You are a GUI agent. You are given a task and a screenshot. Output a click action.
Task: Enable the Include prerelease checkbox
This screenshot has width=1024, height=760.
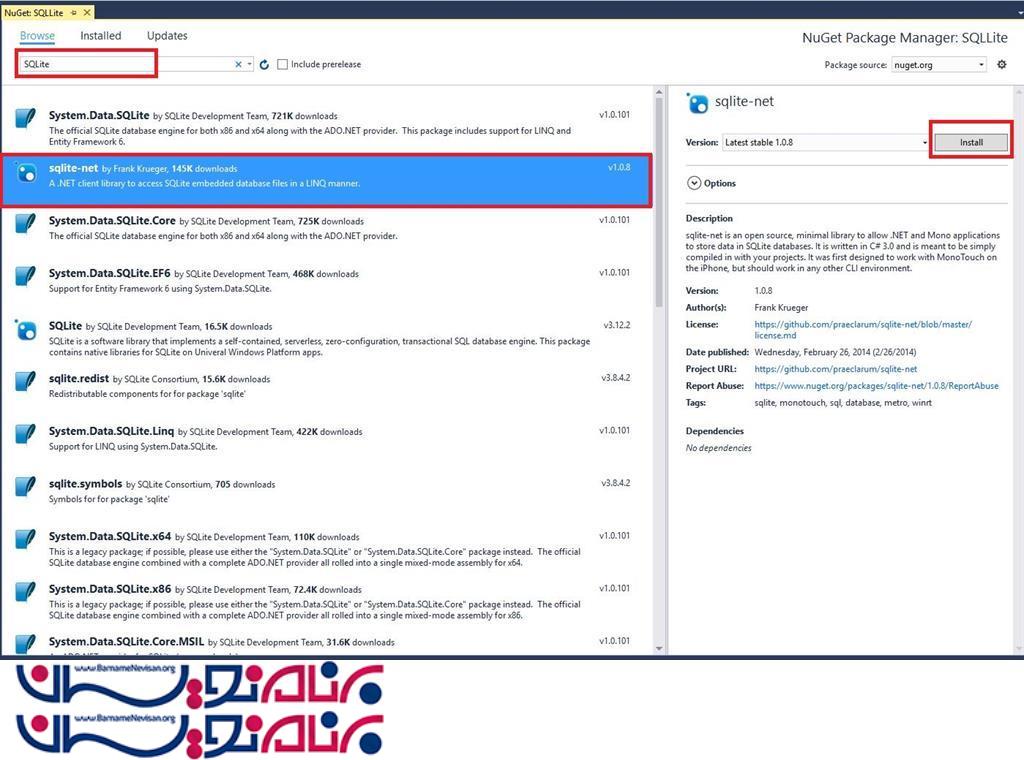283,65
